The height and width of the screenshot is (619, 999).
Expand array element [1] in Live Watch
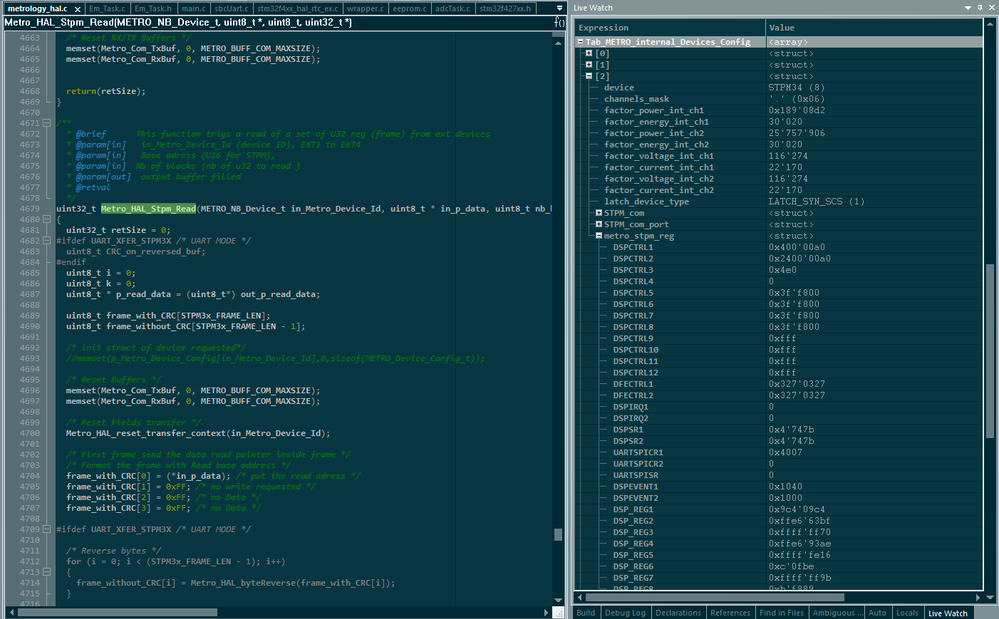pyautogui.click(x=590, y=64)
